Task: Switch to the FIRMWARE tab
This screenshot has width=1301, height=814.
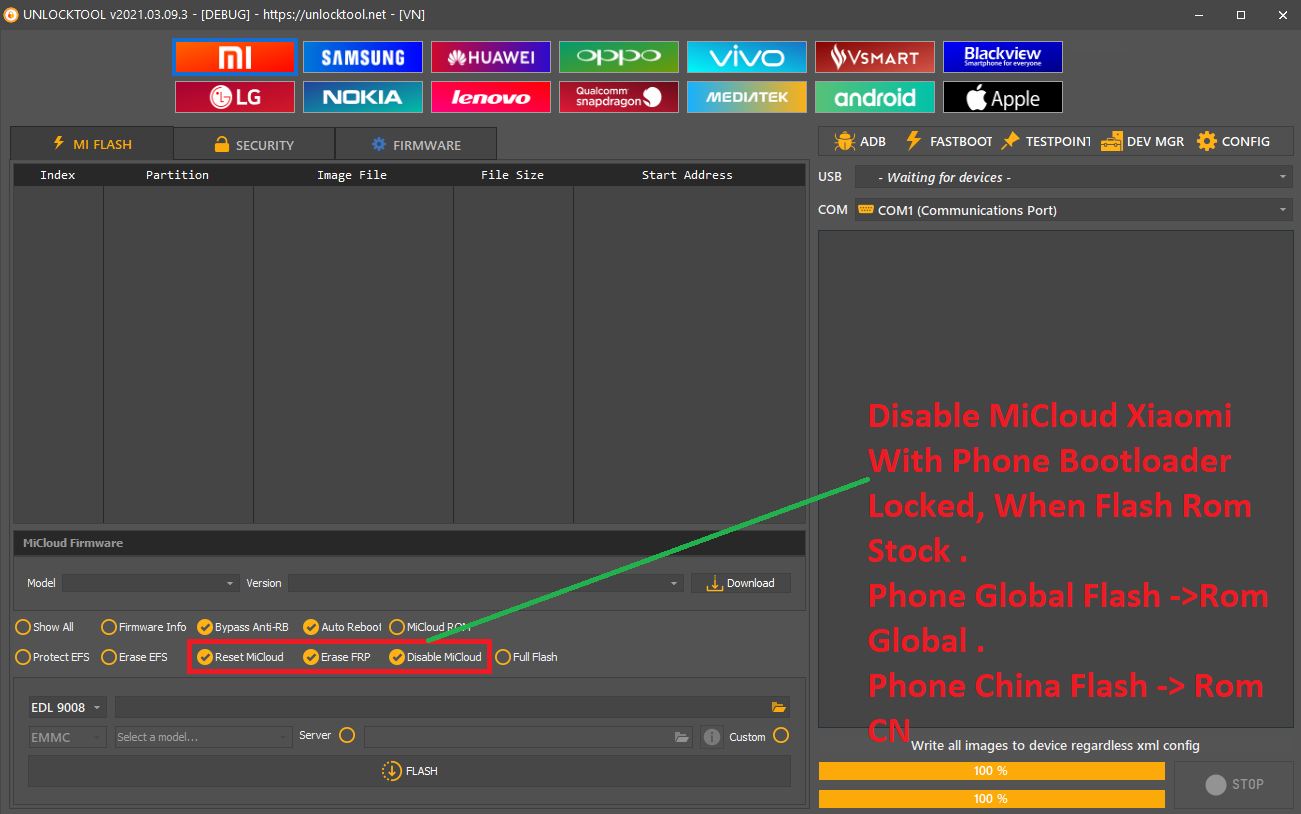Action: [x=416, y=145]
